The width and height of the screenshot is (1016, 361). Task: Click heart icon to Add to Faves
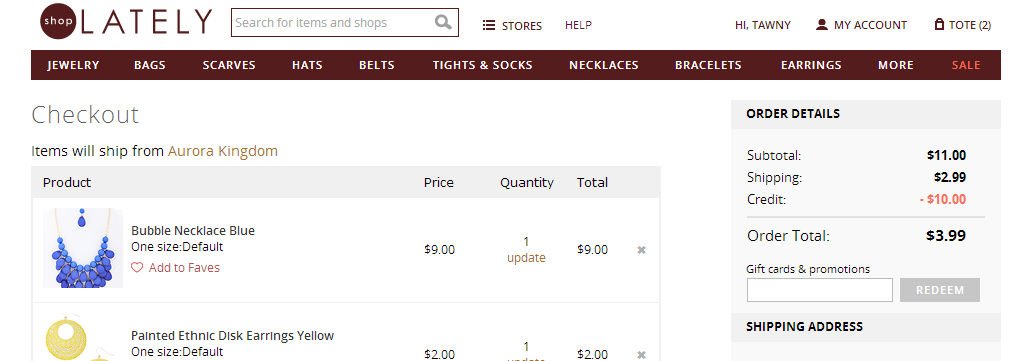[137, 268]
